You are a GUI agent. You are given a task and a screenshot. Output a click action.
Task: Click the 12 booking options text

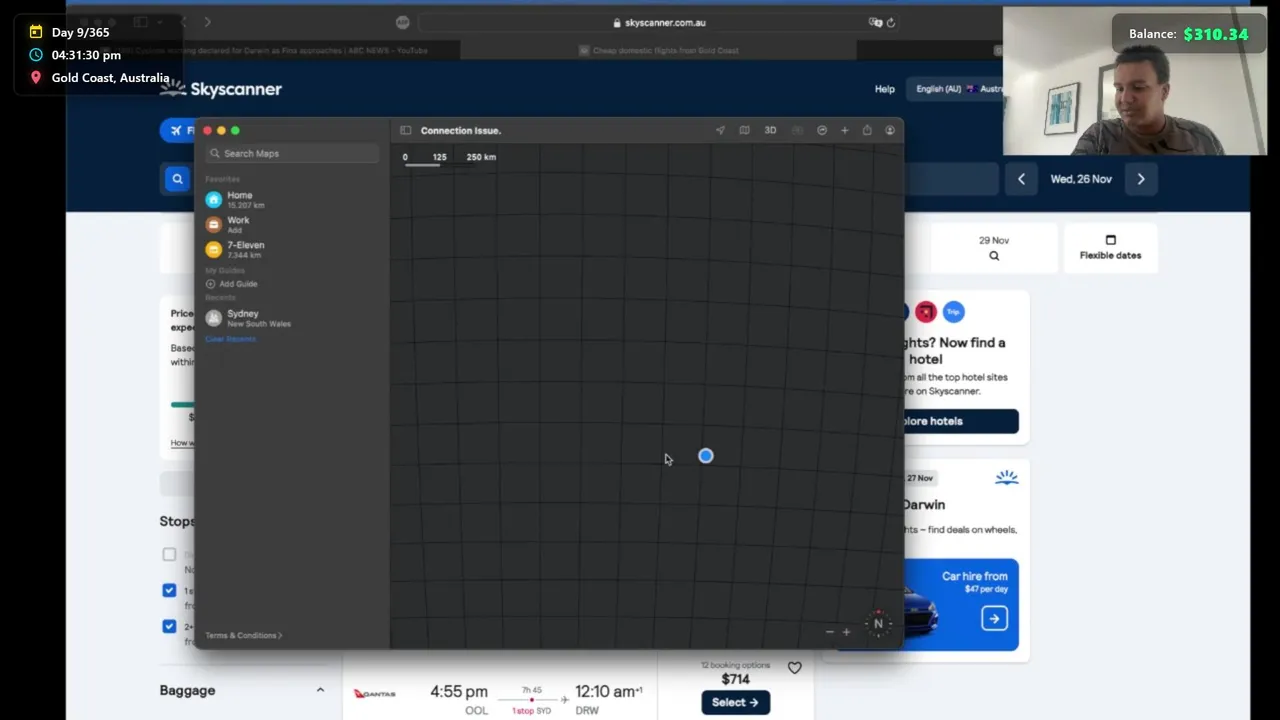tap(735, 665)
